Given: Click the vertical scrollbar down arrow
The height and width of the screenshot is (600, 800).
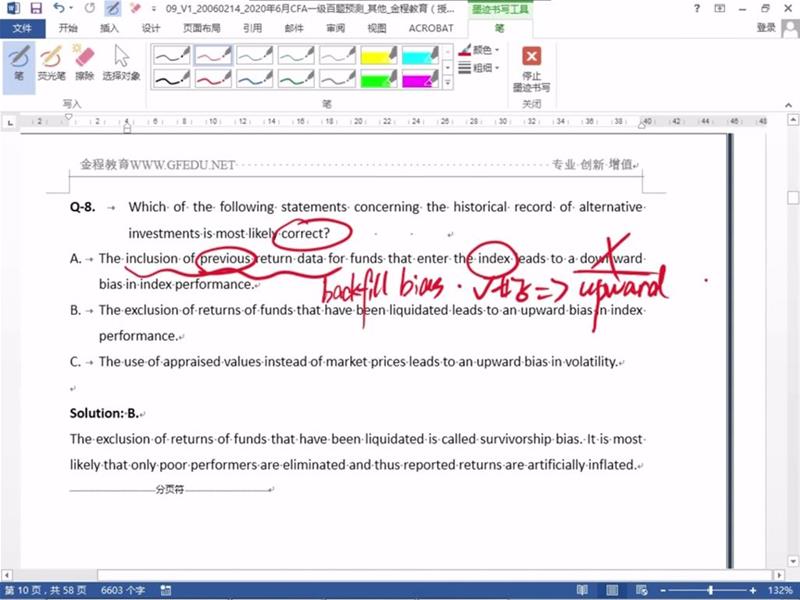Looking at the screenshot, I should point(793,561).
